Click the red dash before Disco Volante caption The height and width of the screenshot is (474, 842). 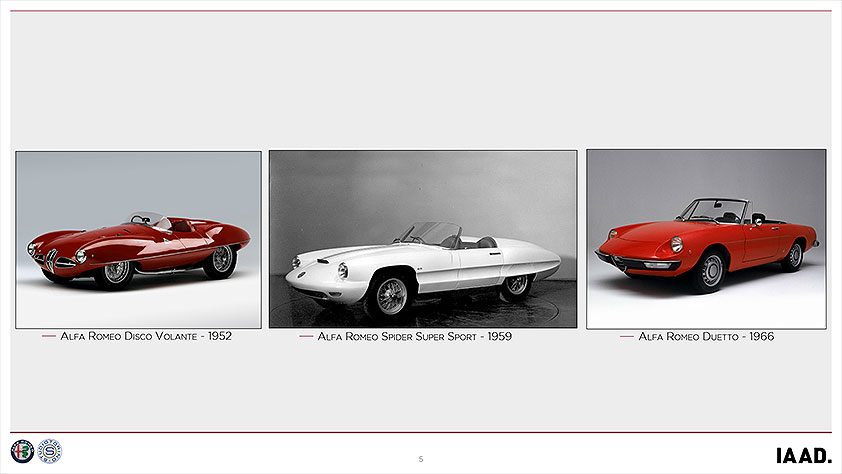point(49,337)
